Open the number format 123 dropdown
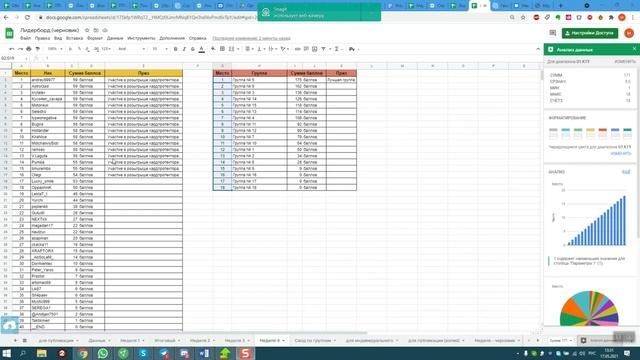This screenshot has width=640, height=360. (106, 49)
